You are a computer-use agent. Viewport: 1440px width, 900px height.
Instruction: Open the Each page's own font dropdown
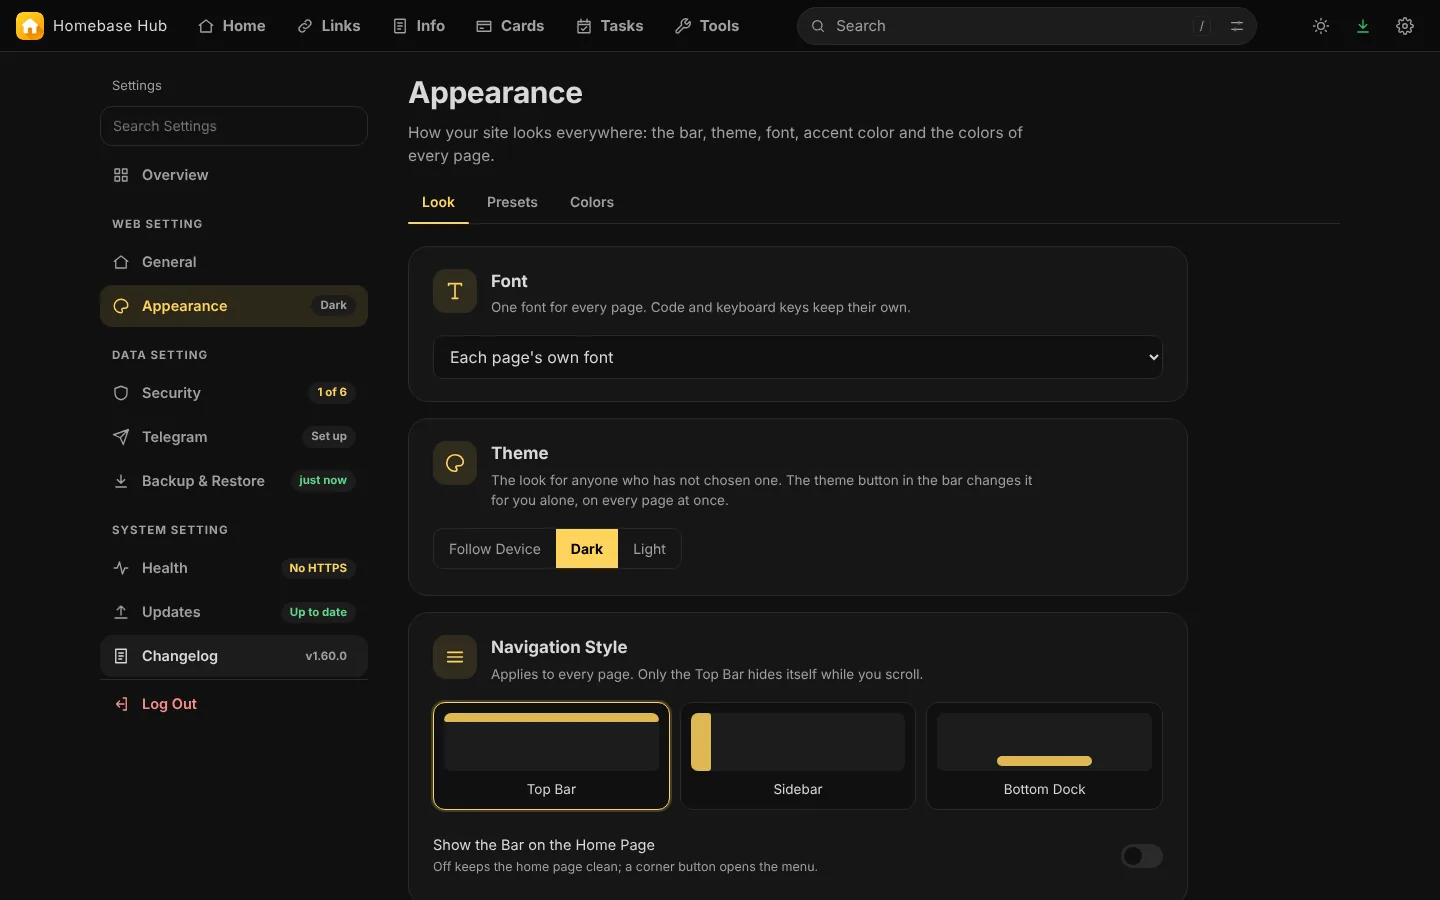coord(798,357)
